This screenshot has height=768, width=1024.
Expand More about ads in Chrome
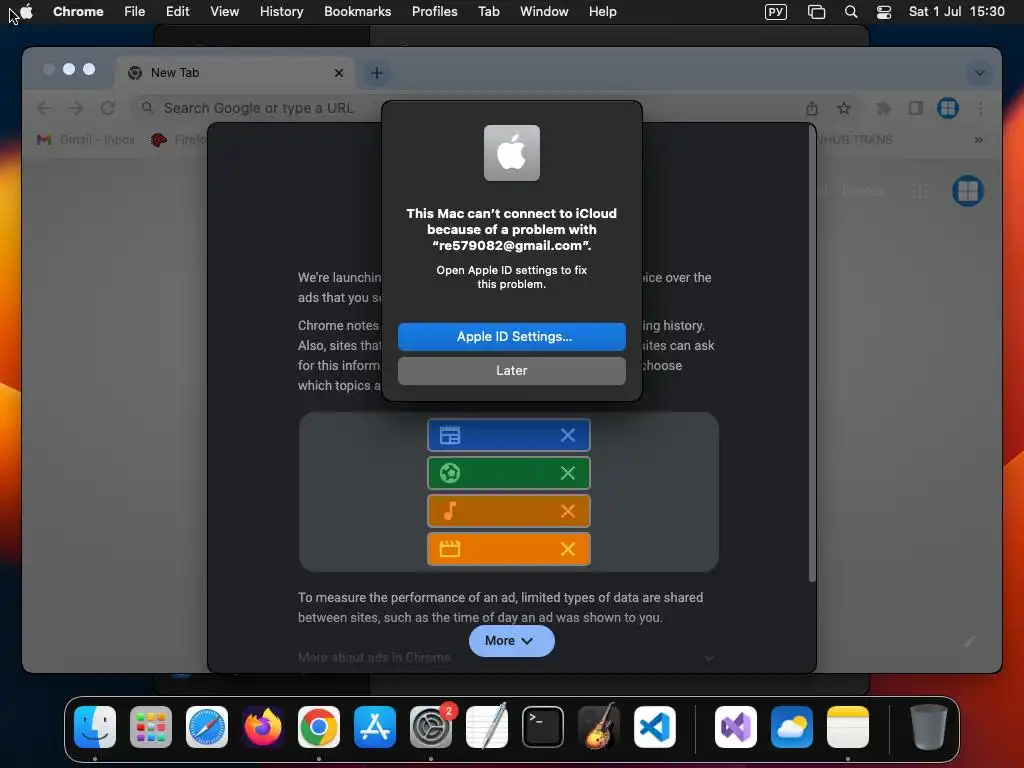coord(505,657)
